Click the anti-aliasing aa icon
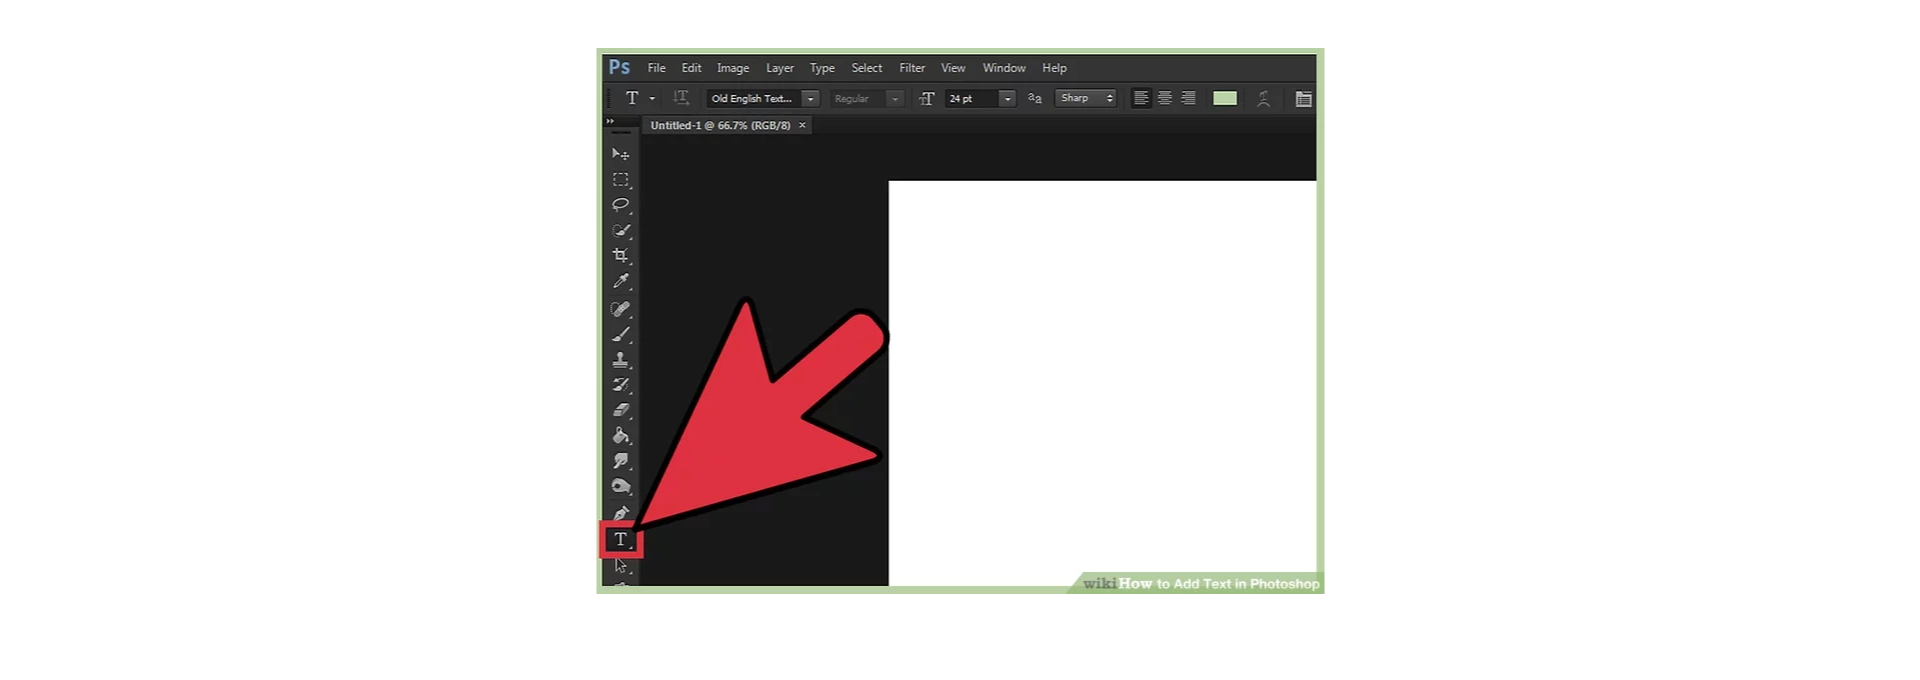 click(x=1035, y=98)
